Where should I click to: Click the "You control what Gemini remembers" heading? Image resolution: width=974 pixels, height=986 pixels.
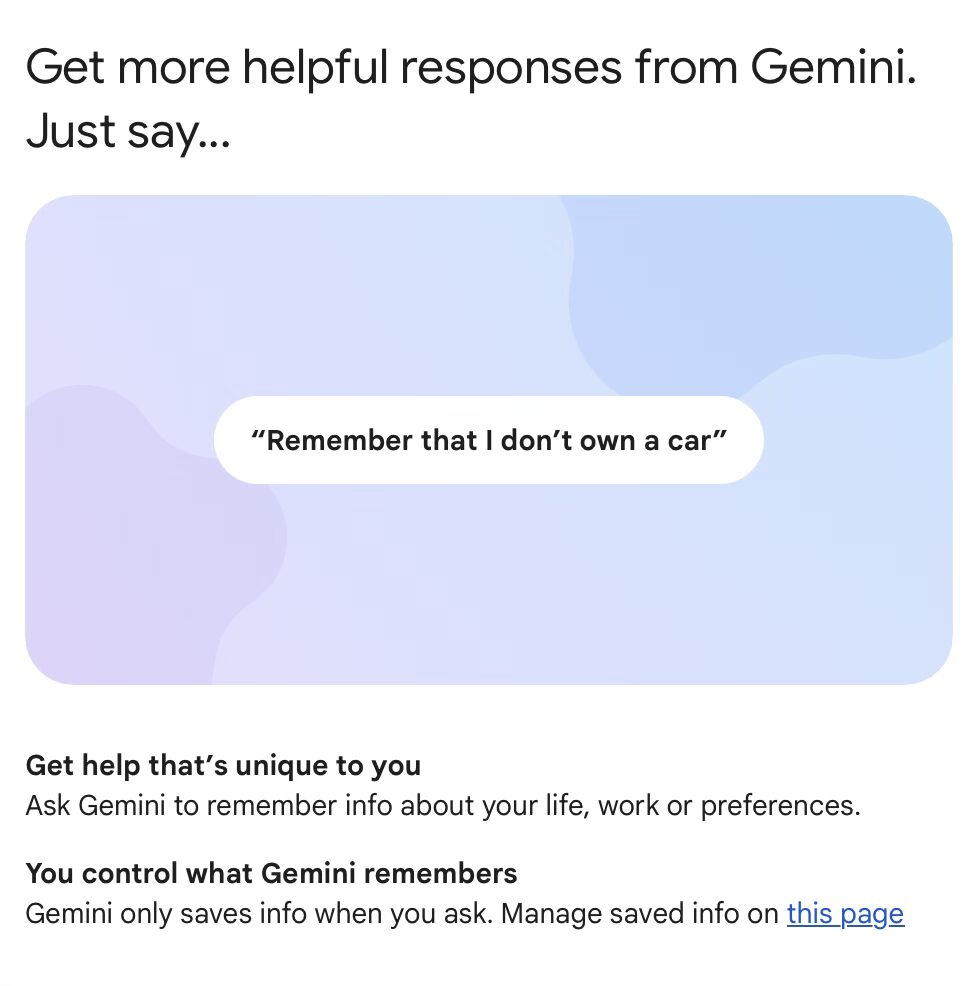(272, 873)
